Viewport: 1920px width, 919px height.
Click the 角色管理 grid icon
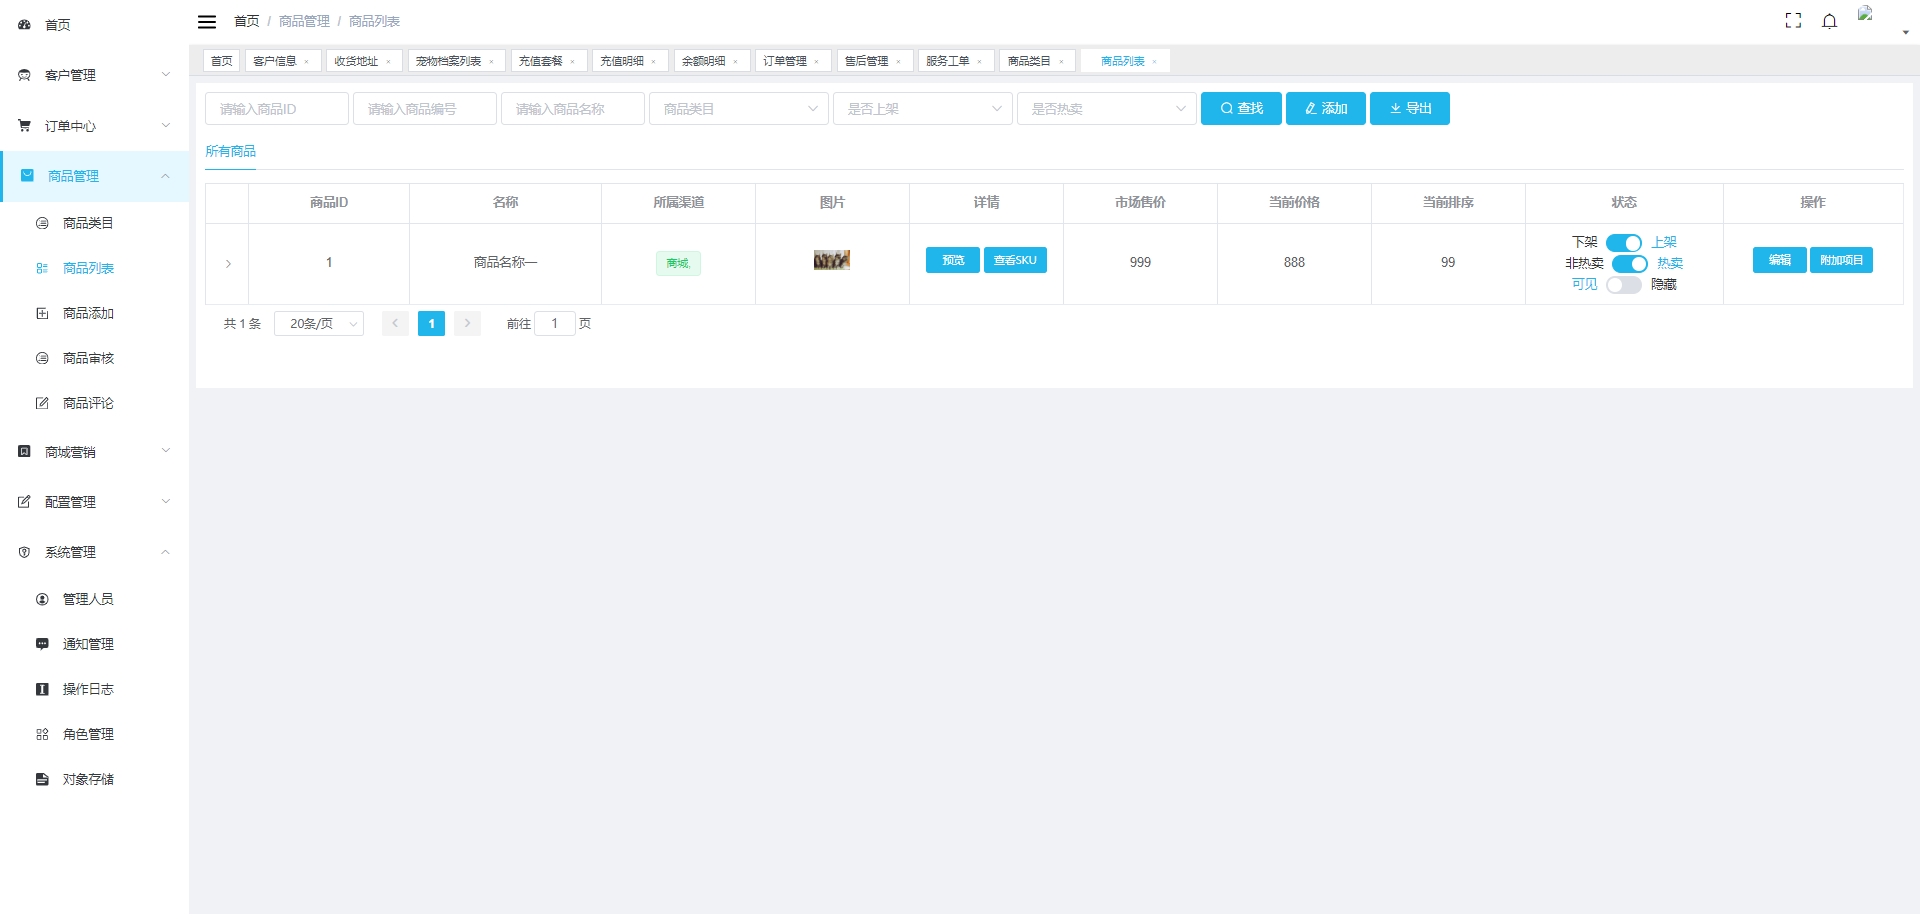(x=42, y=734)
